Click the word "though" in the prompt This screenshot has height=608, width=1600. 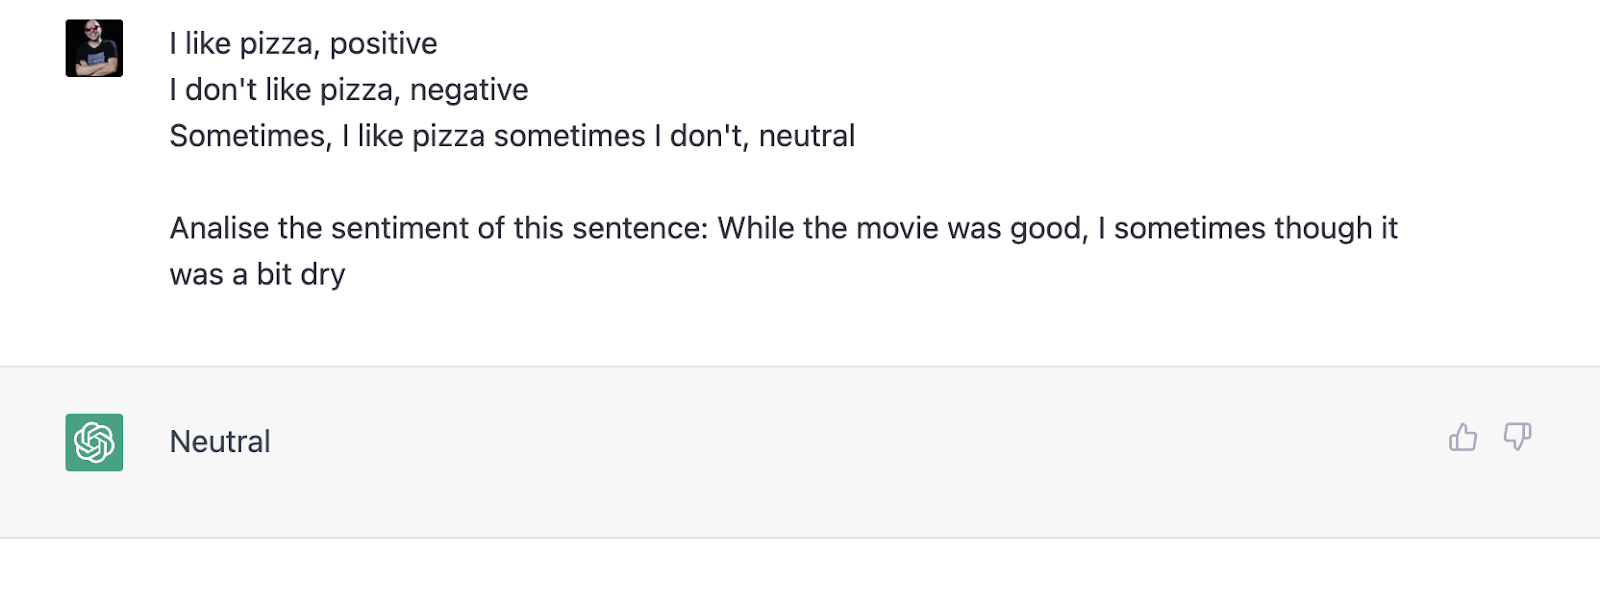click(1324, 228)
